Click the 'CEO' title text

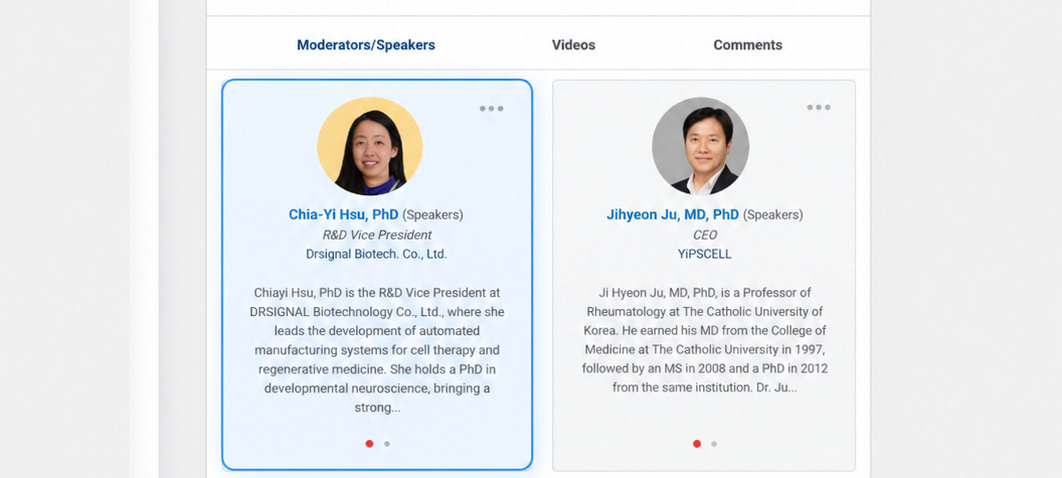[704, 235]
